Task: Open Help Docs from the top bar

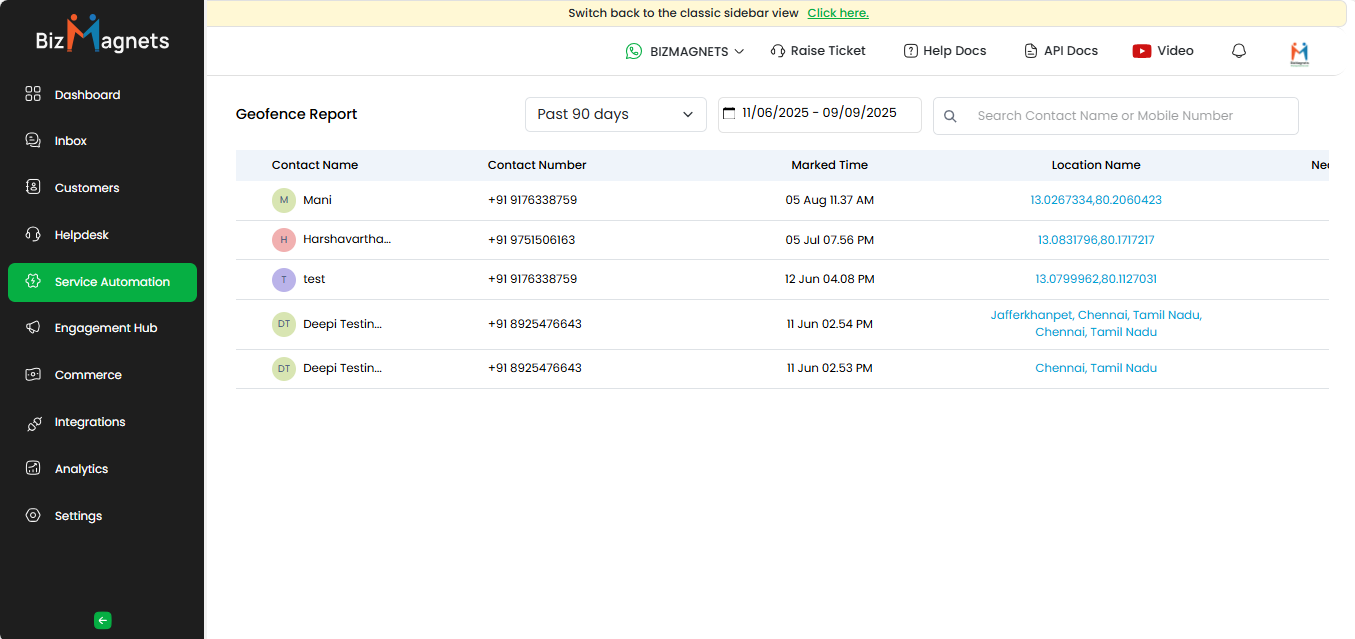Action: click(x=944, y=51)
